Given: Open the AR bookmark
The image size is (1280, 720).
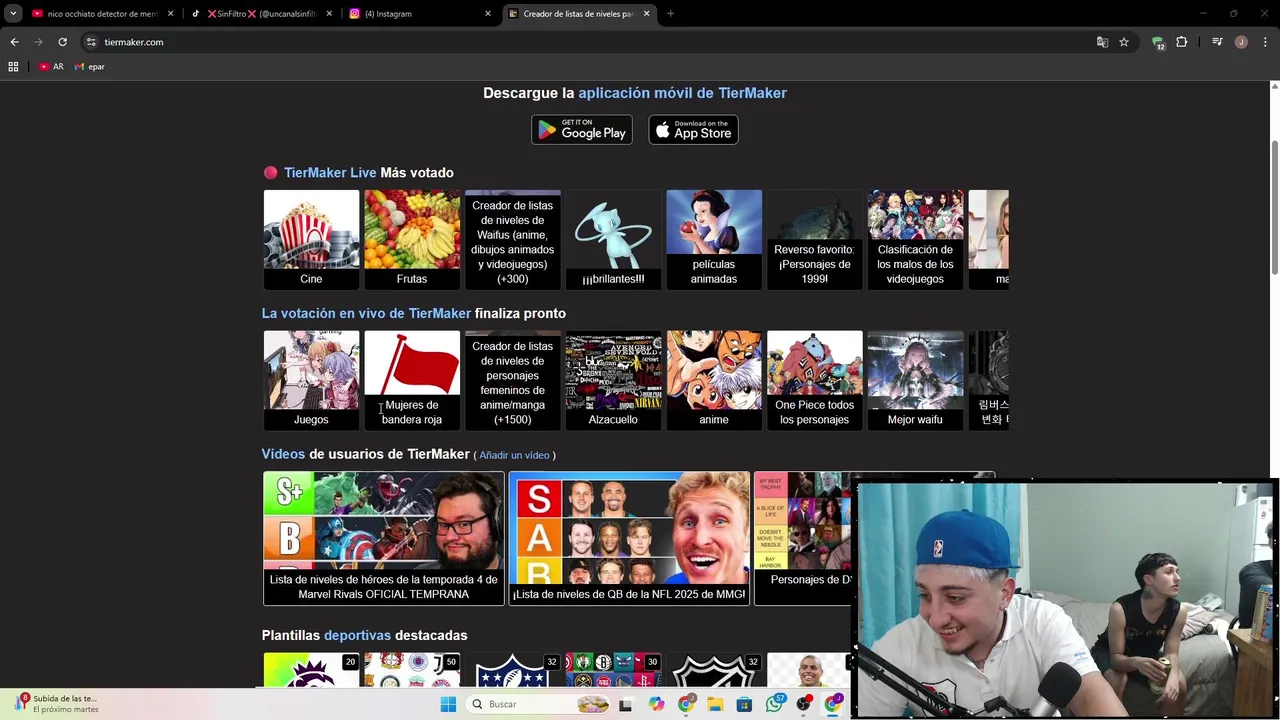Looking at the screenshot, I should [51, 67].
